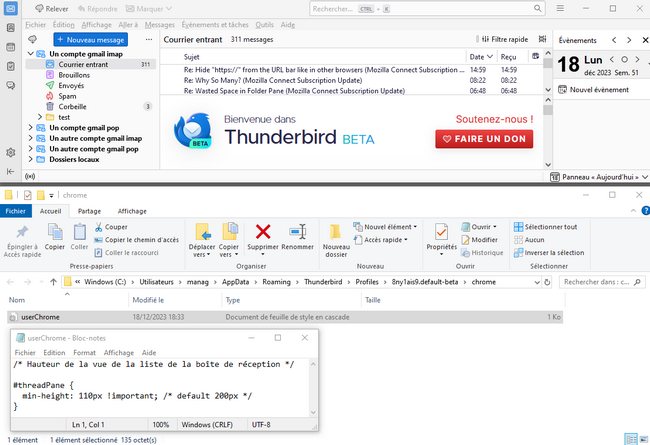Open Explorer address bar history dropdown
The height and width of the screenshot is (445, 650).
click(537, 282)
